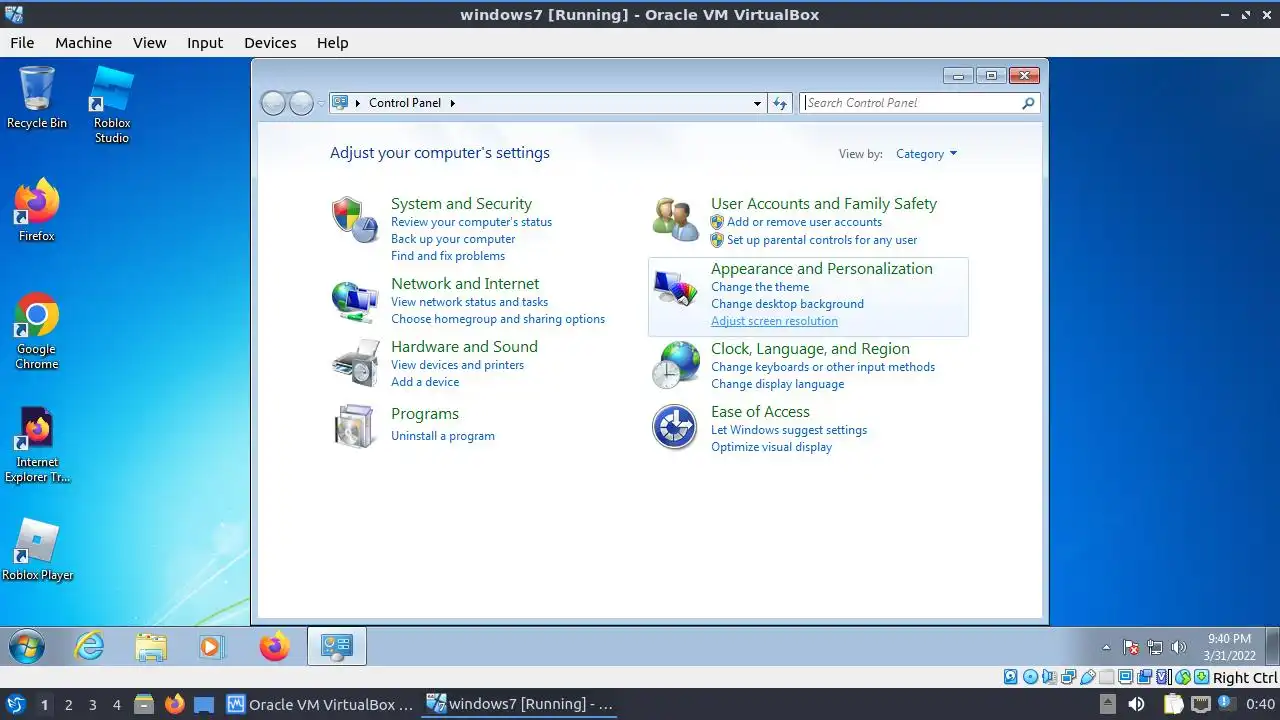1280x720 pixels.
Task: Click the Hardware and Sound printer icon
Action: click(355, 363)
